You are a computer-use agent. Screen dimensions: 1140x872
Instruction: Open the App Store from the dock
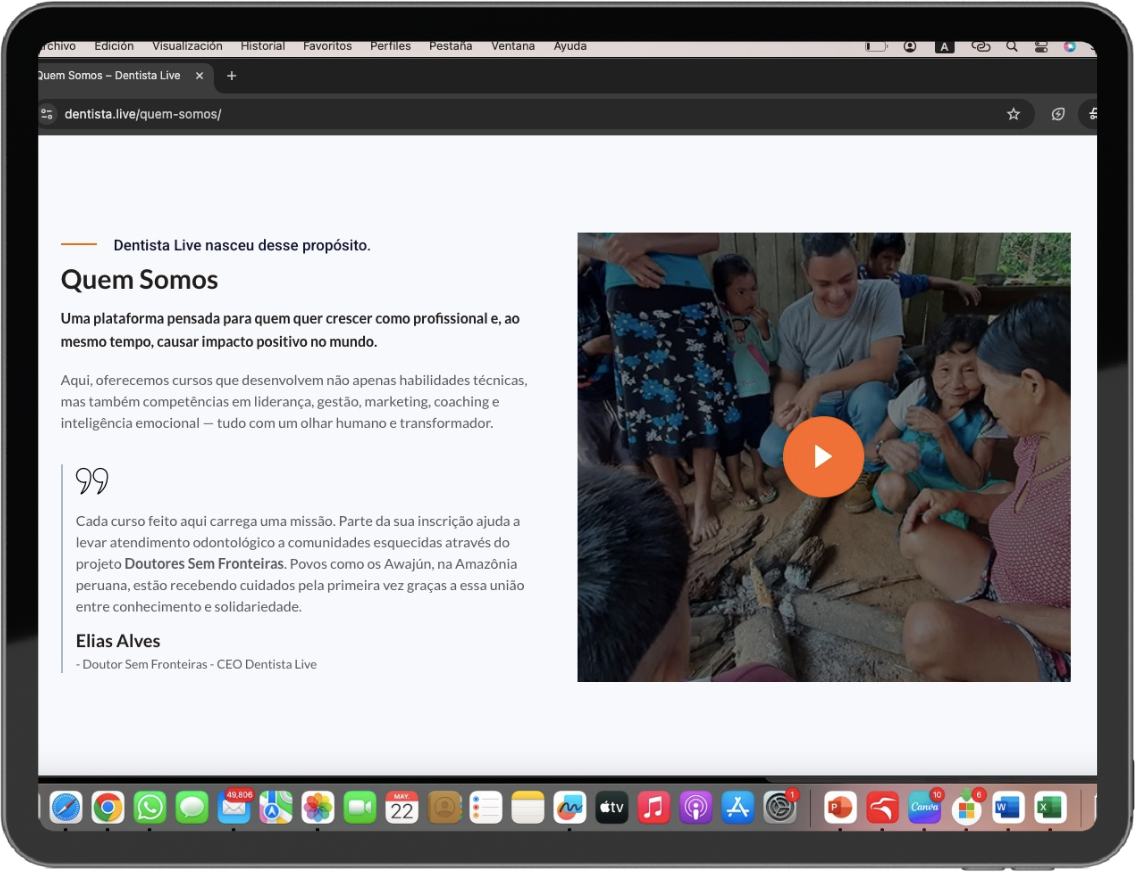[x=737, y=807]
